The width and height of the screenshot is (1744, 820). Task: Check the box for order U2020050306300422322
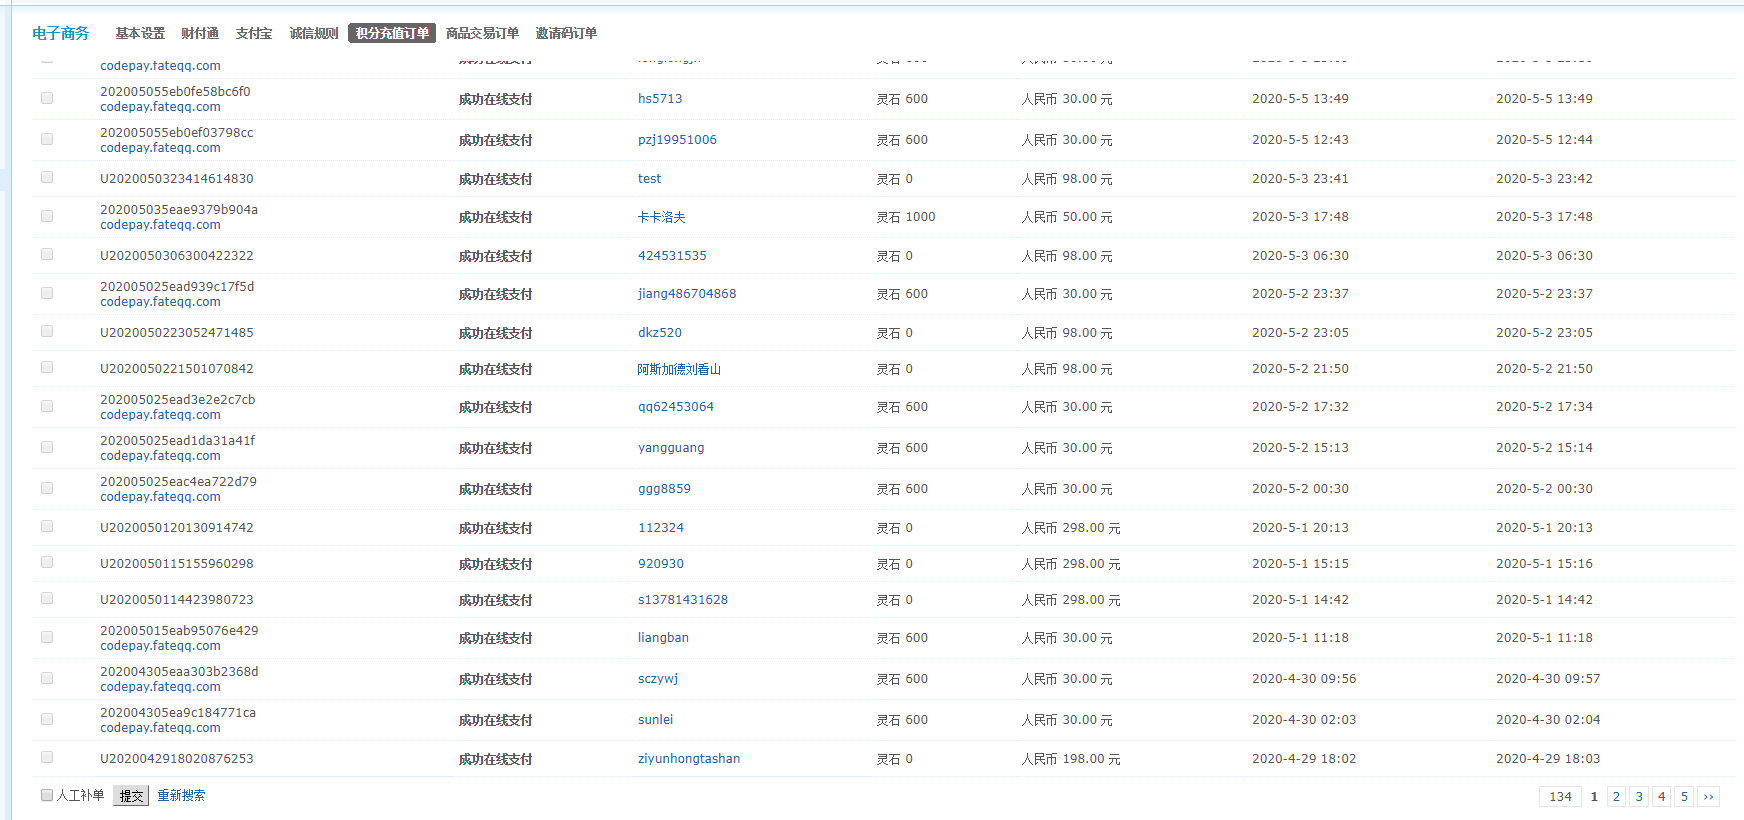[47, 254]
